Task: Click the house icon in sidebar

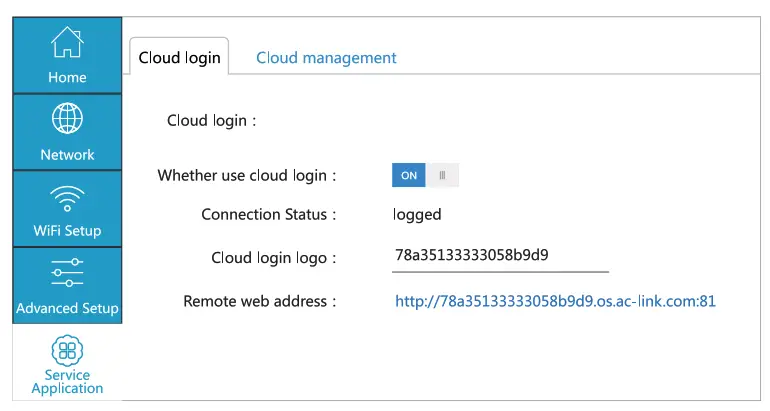Action: 67,43
